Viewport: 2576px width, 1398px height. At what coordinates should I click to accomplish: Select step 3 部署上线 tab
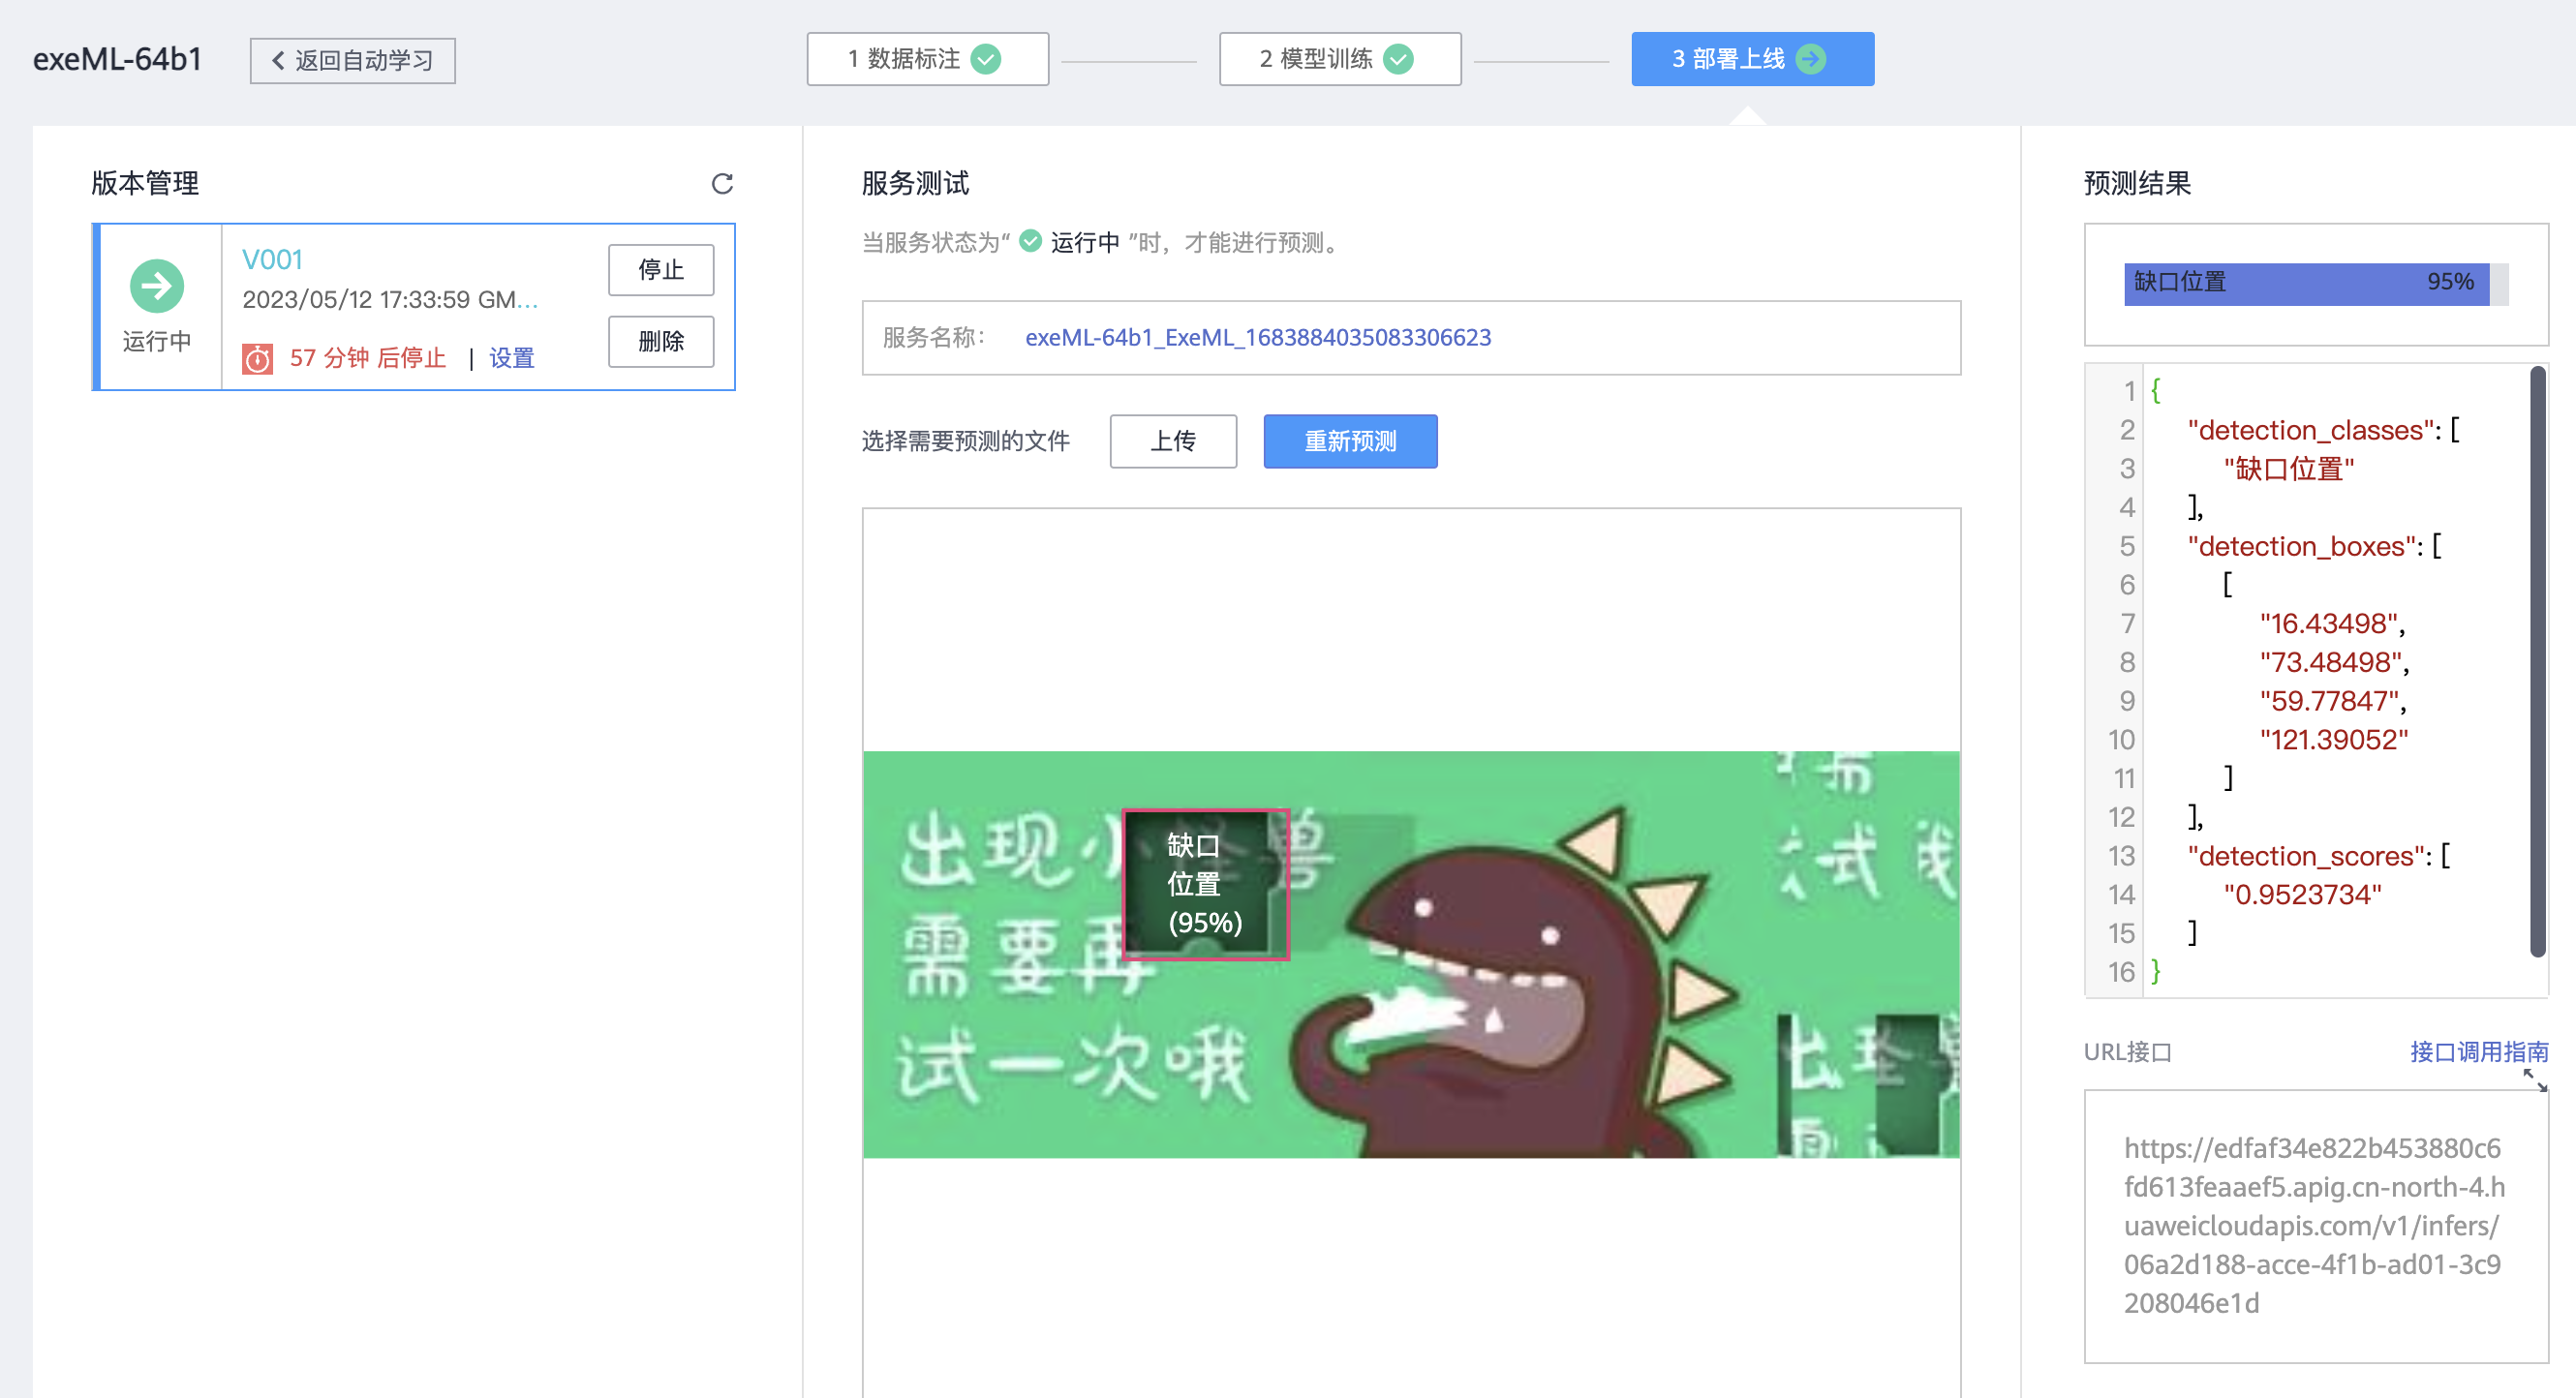[x=1751, y=59]
